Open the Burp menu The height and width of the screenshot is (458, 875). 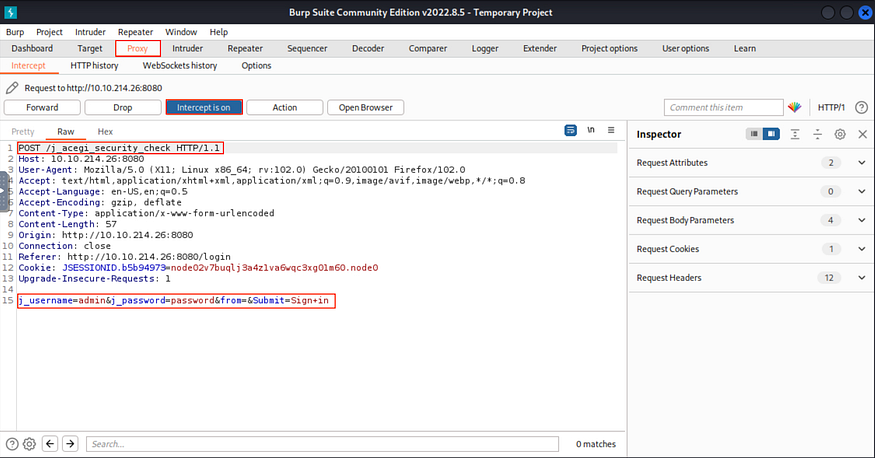(15, 32)
